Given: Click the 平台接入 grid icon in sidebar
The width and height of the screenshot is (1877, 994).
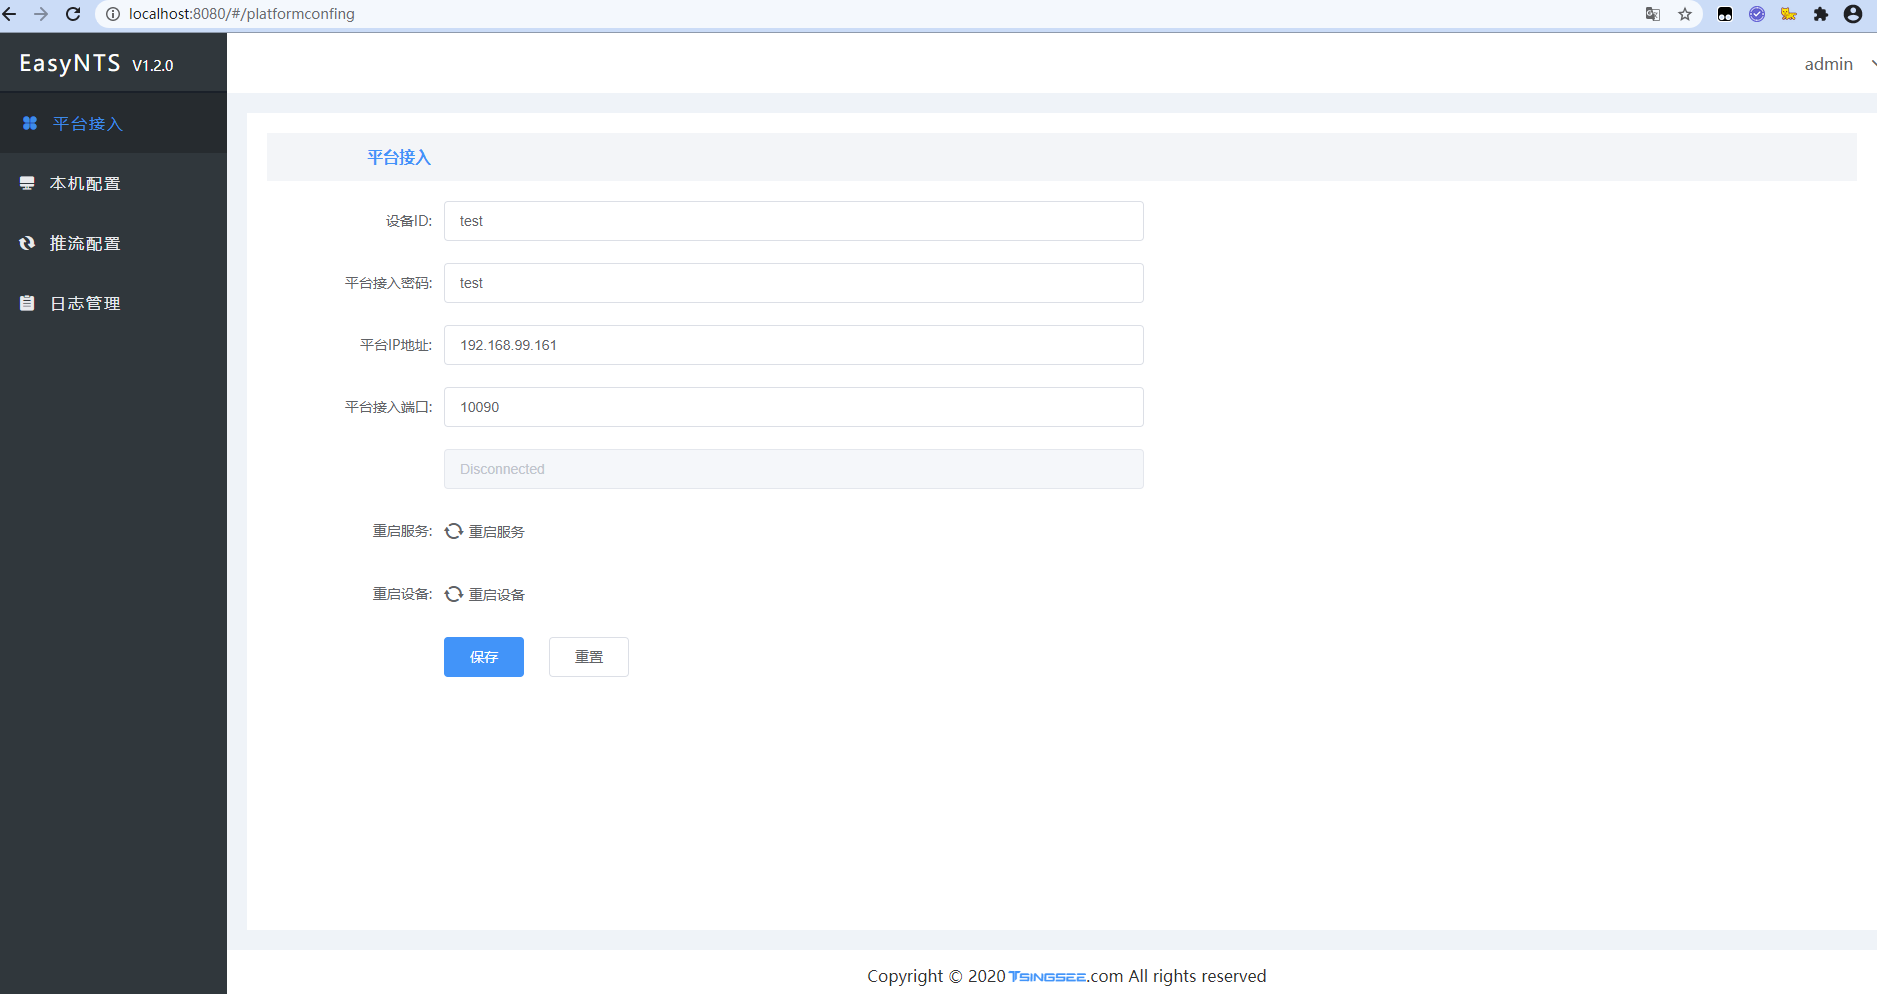Looking at the screenshot, I should 30,123.
